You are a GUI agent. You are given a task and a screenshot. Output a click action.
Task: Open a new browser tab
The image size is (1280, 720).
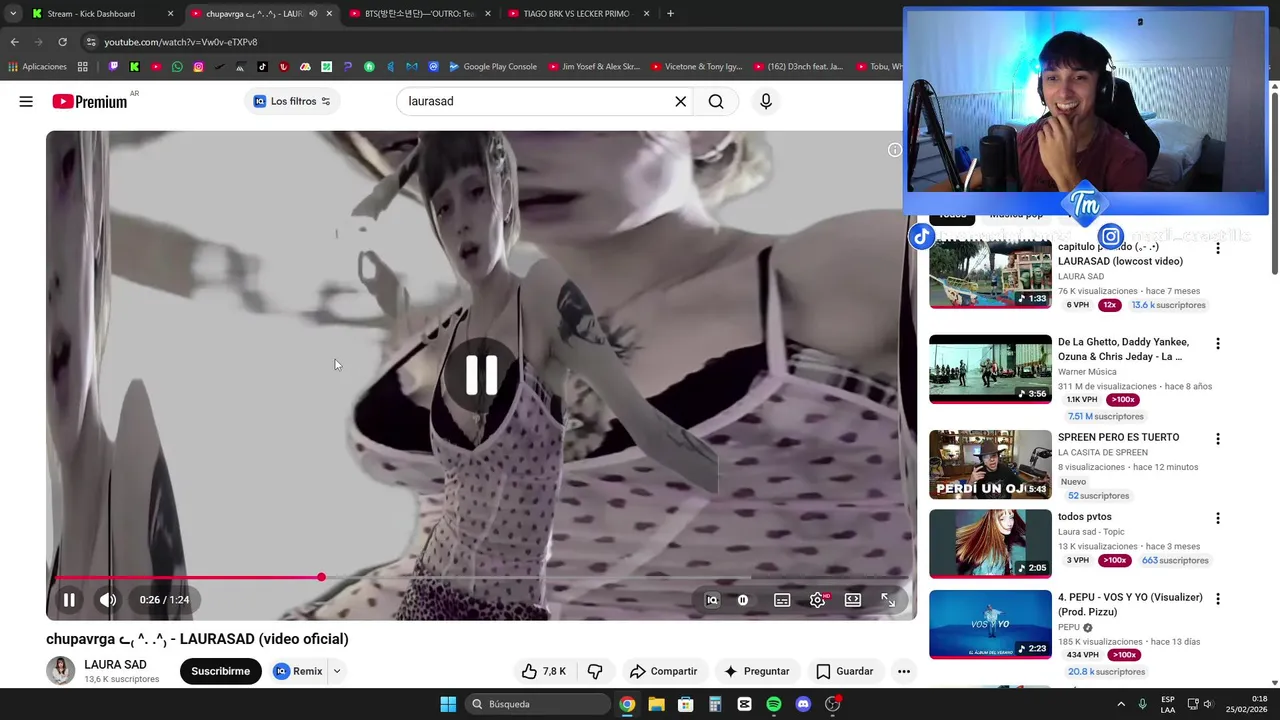tap(670, 14)
